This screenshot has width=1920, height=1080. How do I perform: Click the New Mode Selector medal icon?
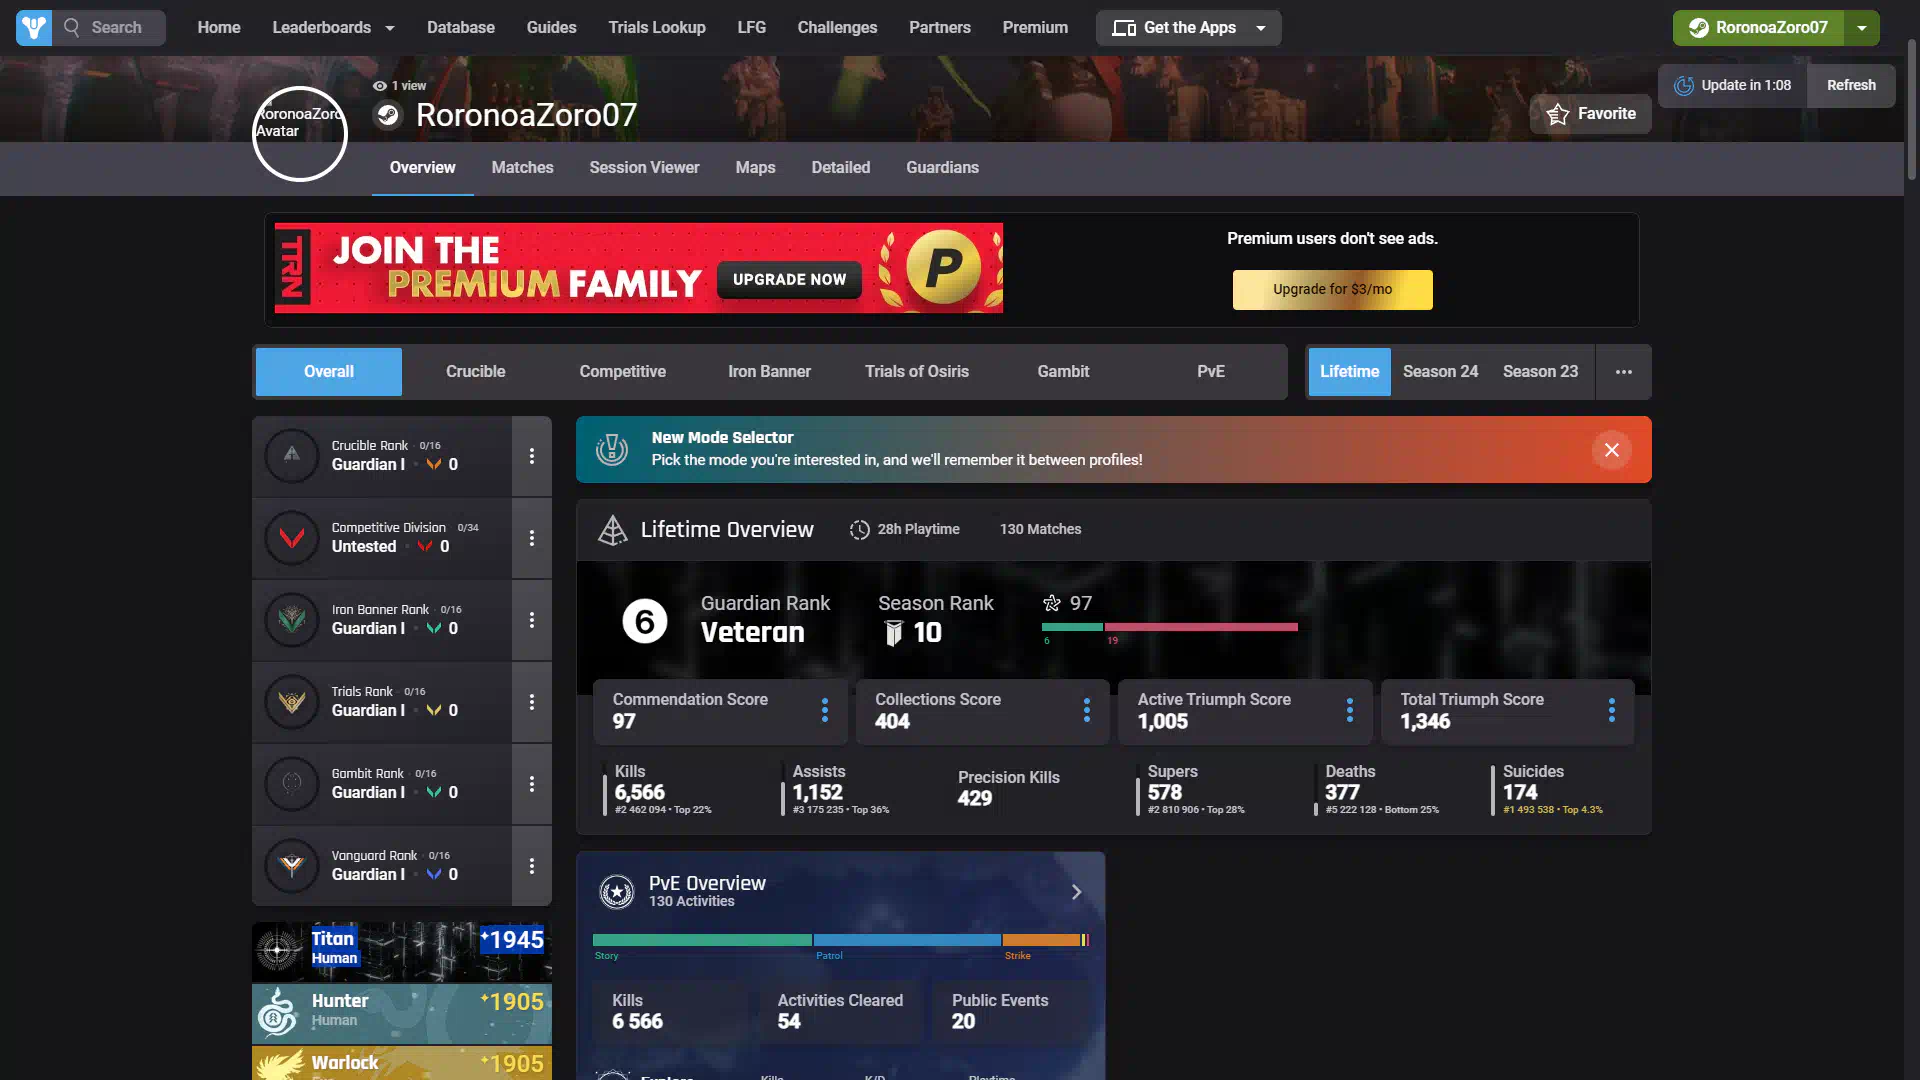tap(612, 450)
